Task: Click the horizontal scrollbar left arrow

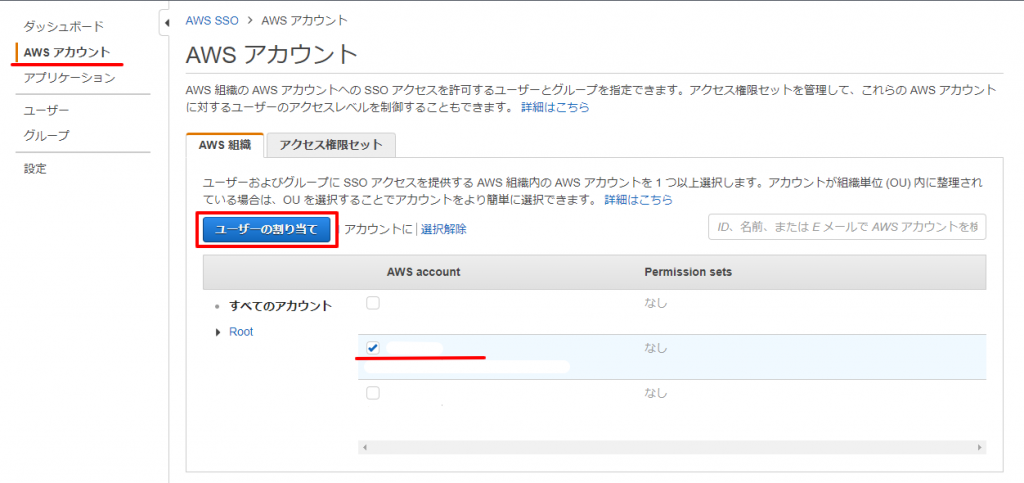Action: (364, 448)
